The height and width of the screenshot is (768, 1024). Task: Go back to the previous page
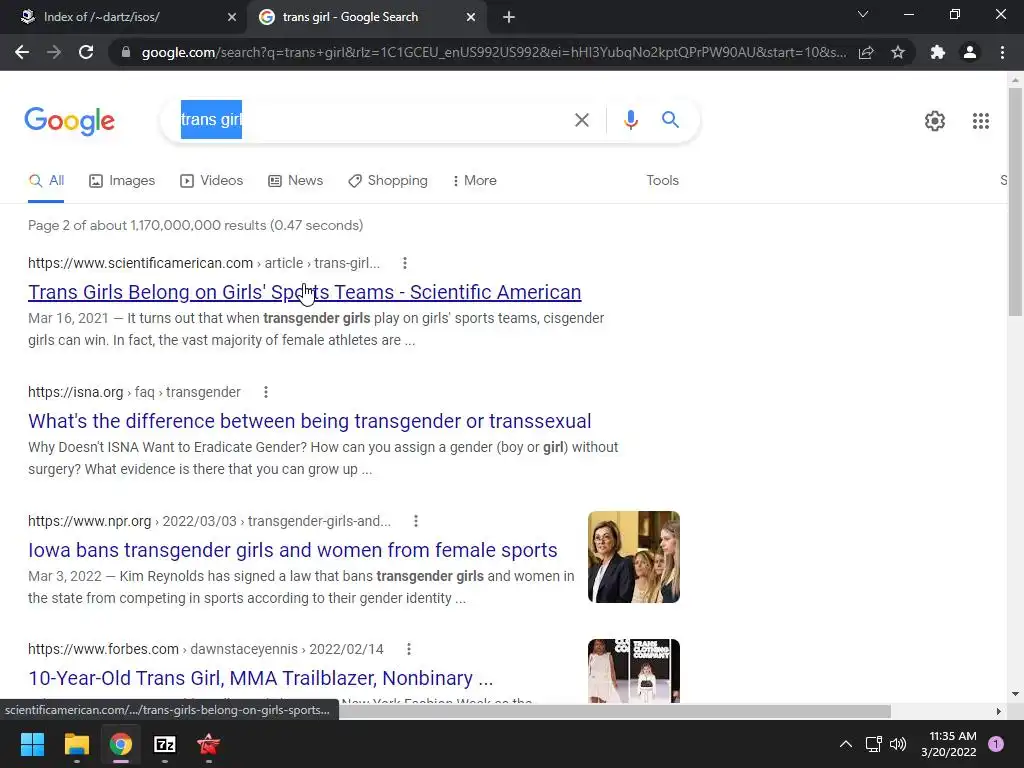[22, 52]
